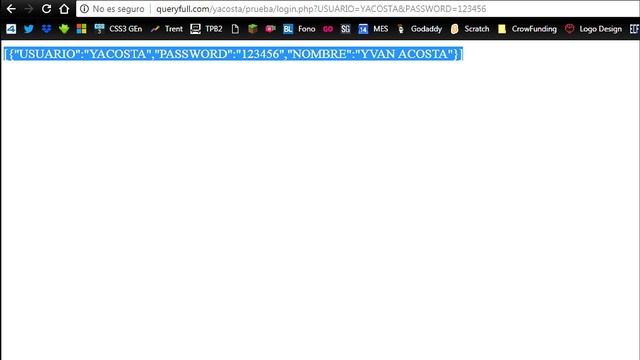
Task: Open the TPB2 bookmark
Action: click(x=207, y=29)
